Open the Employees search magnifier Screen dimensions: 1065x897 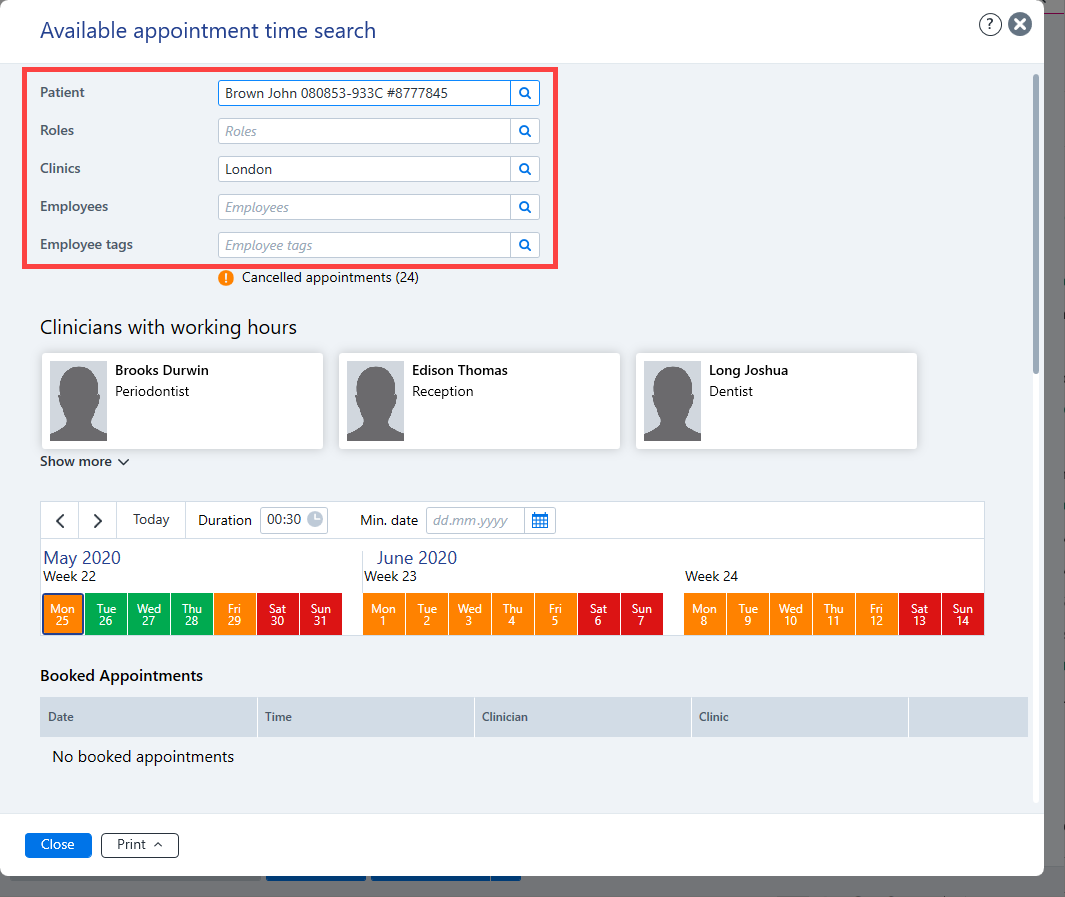[x=525, y=207]
